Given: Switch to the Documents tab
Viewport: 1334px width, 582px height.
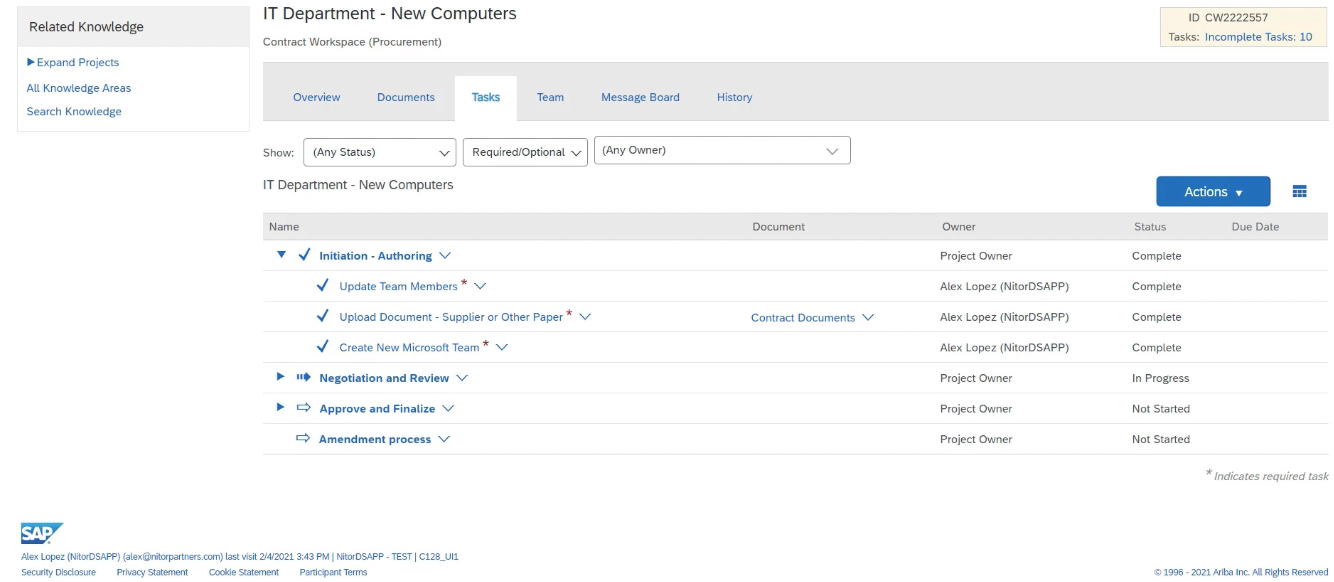Looking at the screenshot, I should [x=405, y=97].
